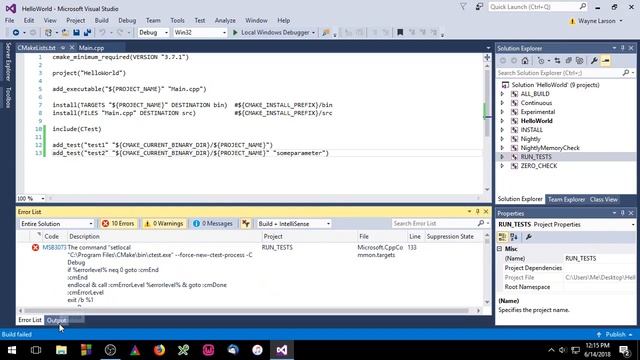Expand the ZERO_CHECK project node
The height and width of the screenshot is (360, 640).
click(502, 166)
